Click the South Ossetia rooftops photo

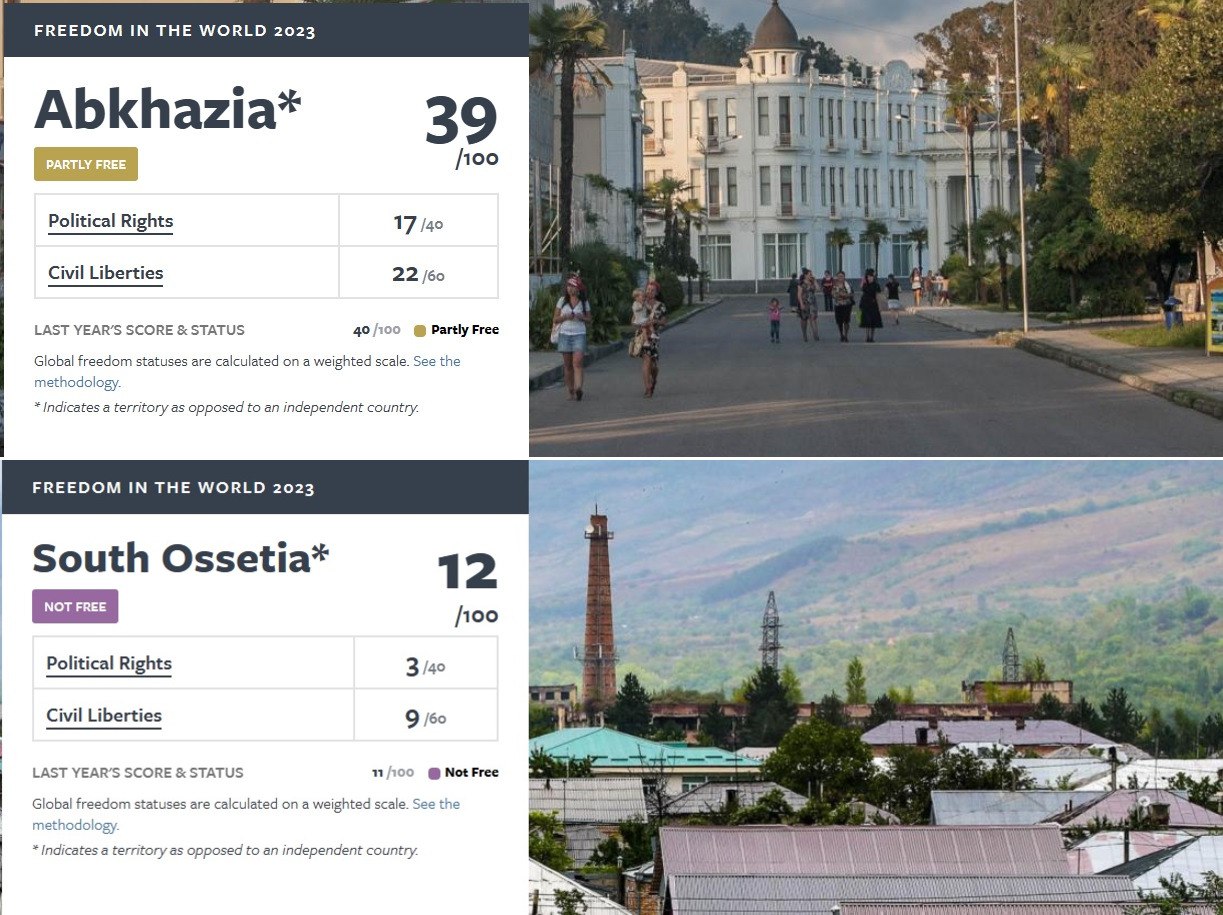point(876,687)
